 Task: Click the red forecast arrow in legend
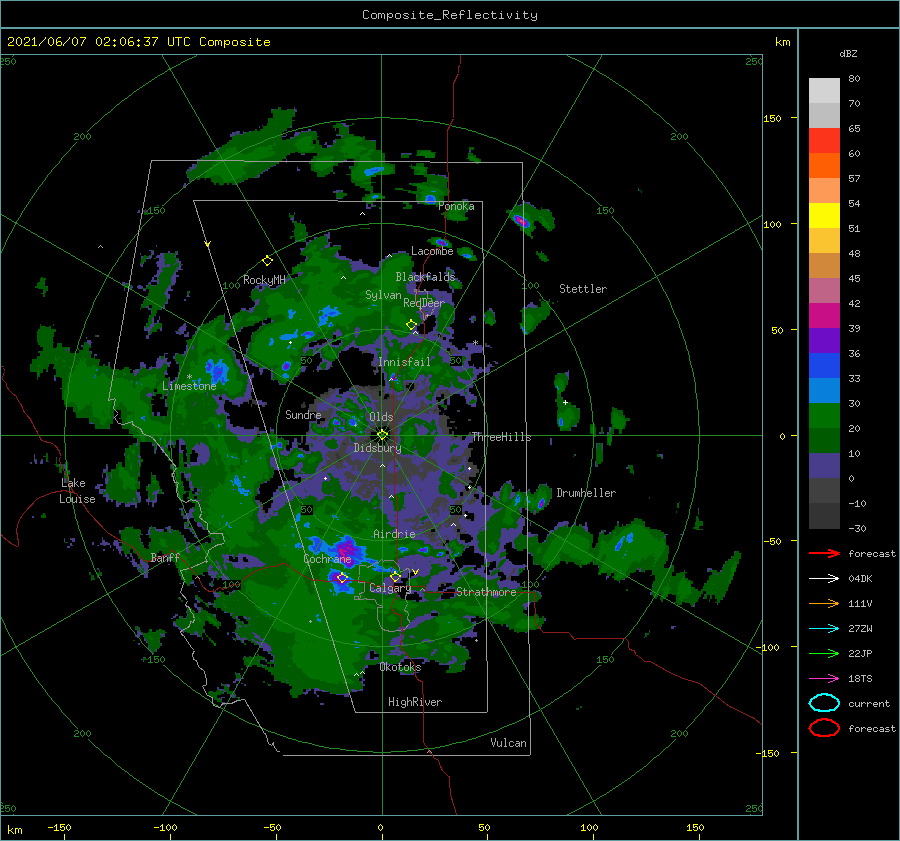(824, 553)
